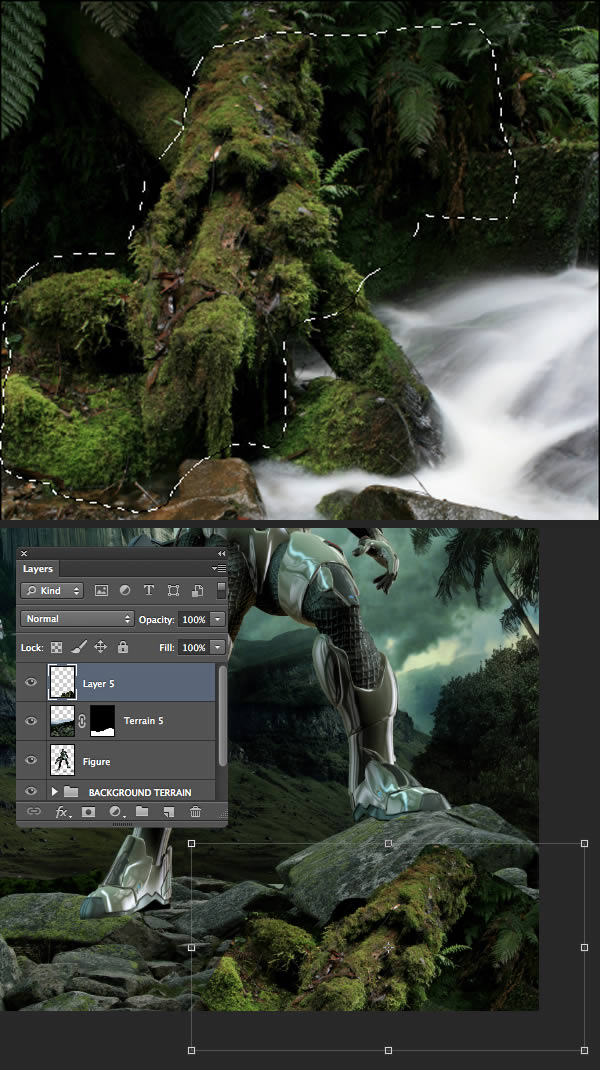Click the transform box bottom-left handle

pyautogui.click(x=191, y=1050)
